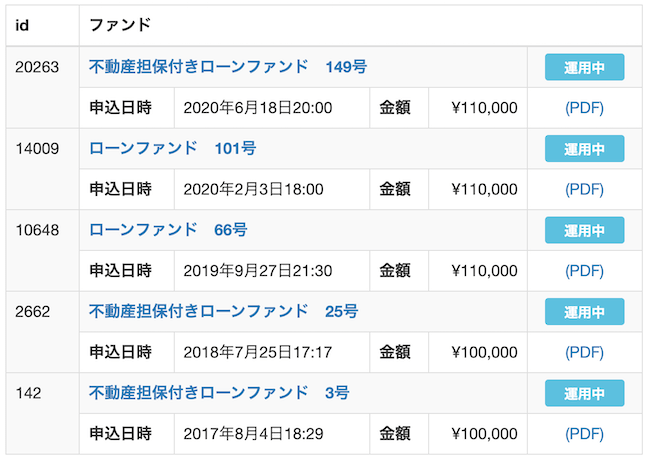This screenshot has height=461, width=650.
Task: Click 運用中 badge for 101号 fund
Action: pyautogui.click(x=585, y=148)
